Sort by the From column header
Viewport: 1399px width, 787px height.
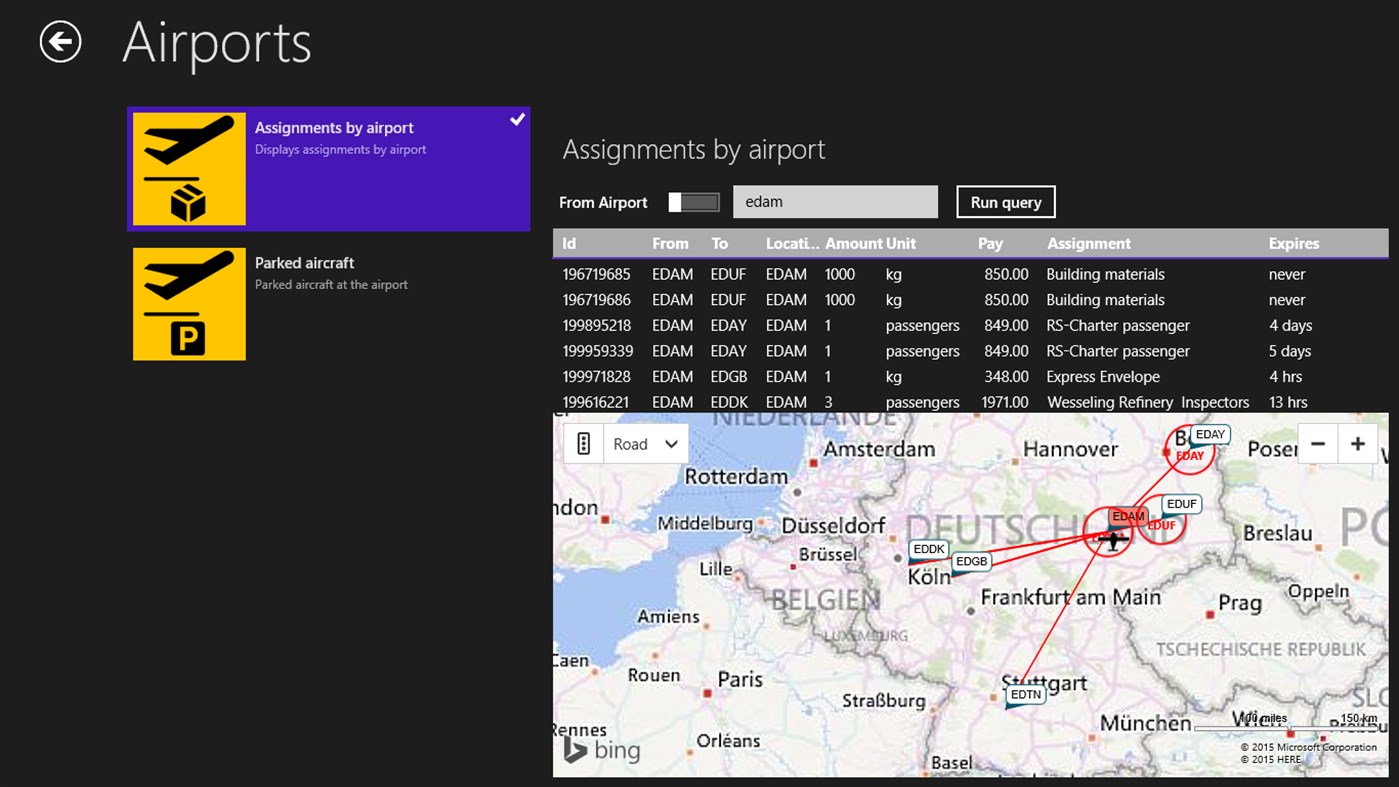click(x=670, y=243)
